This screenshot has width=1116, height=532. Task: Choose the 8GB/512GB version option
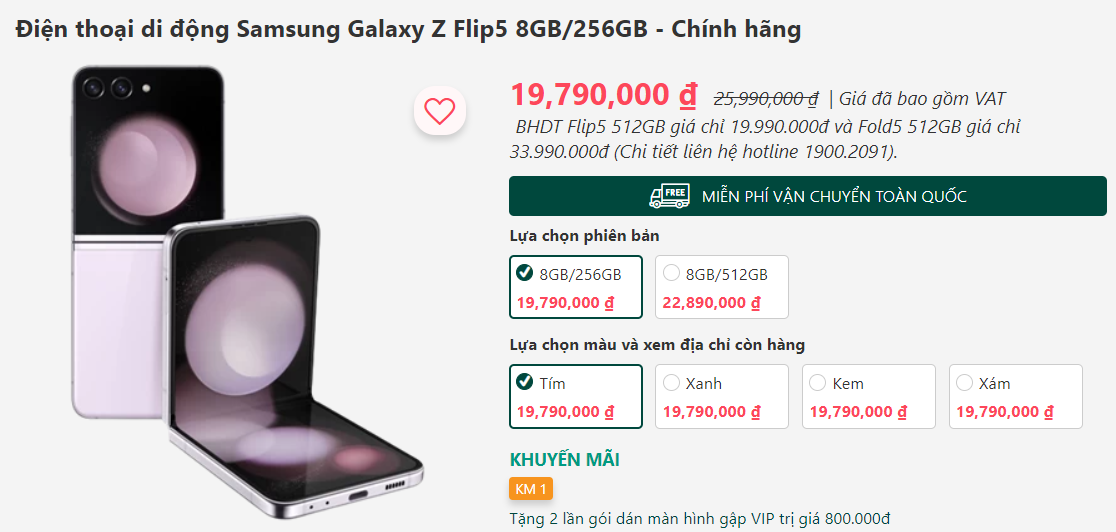[x=722, y=287]
